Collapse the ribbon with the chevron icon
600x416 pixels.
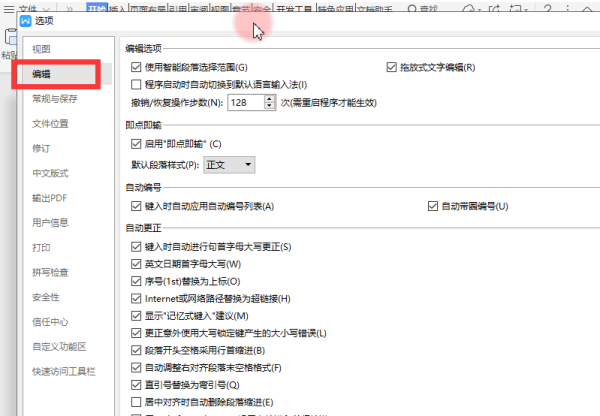point(587,9)
